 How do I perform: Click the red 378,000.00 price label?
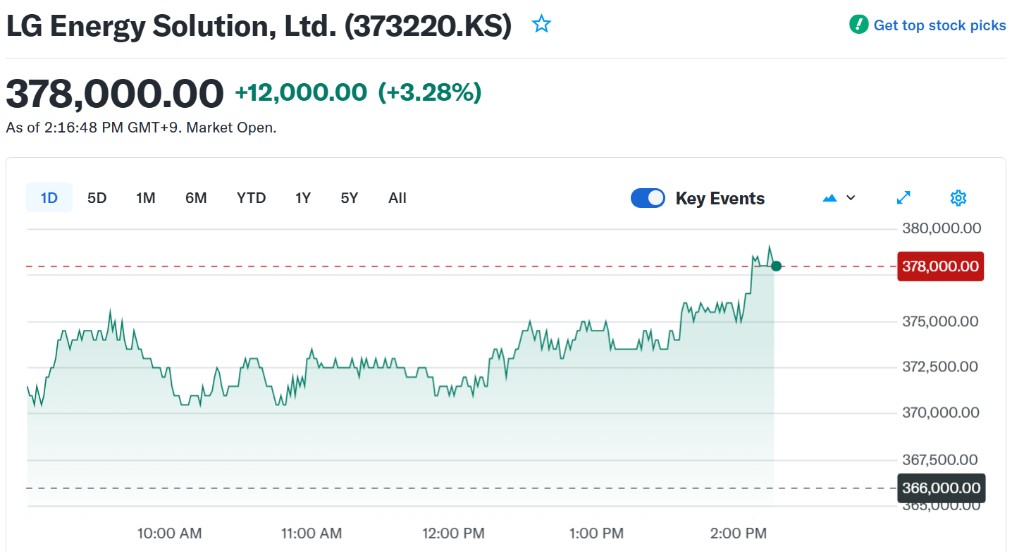pyautogui.click(x=940, y=267)
